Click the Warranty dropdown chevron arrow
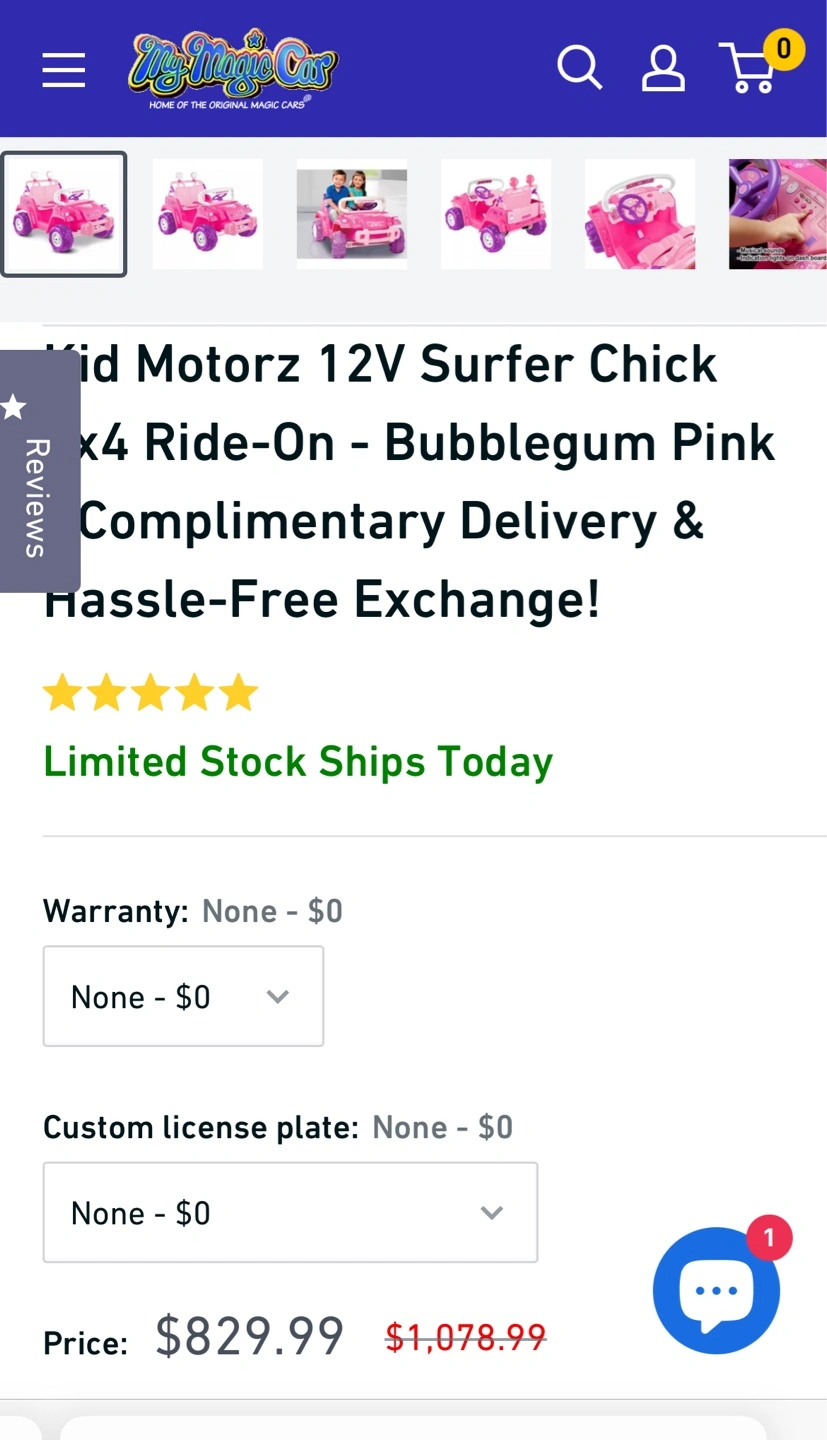The image size is (827, 1440). click(277, 996)
